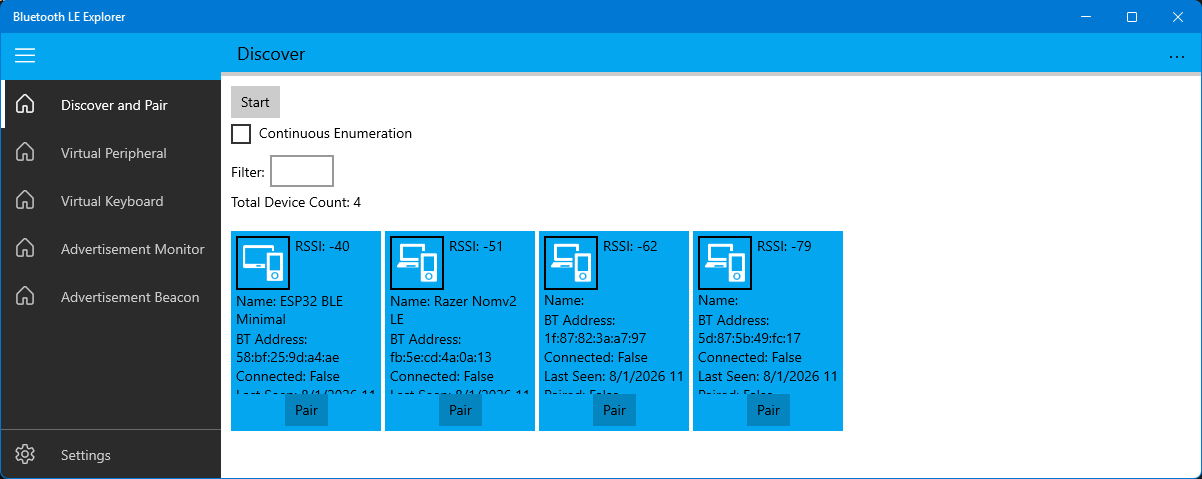Select the address 1f:87:82:3a:a7:97
This screenshot has width=1202, height=479.
point(595,338)
